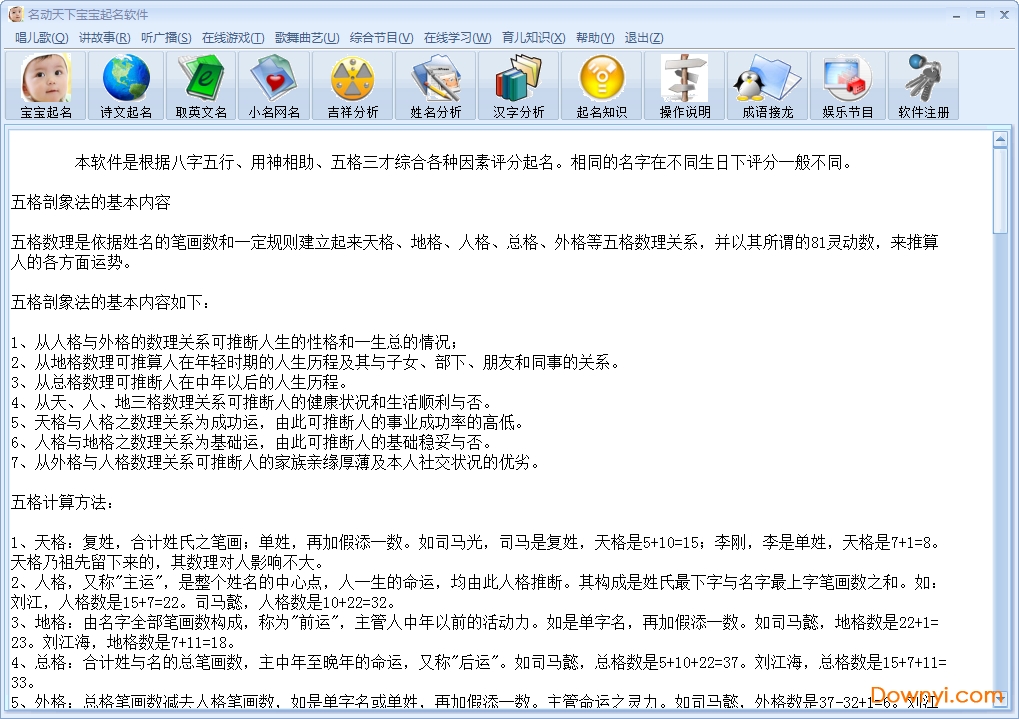The height and width of the screenshot is (719, 1019).
Task: Select the 小名网名 nickname icon
Action: tap(274, 86)
